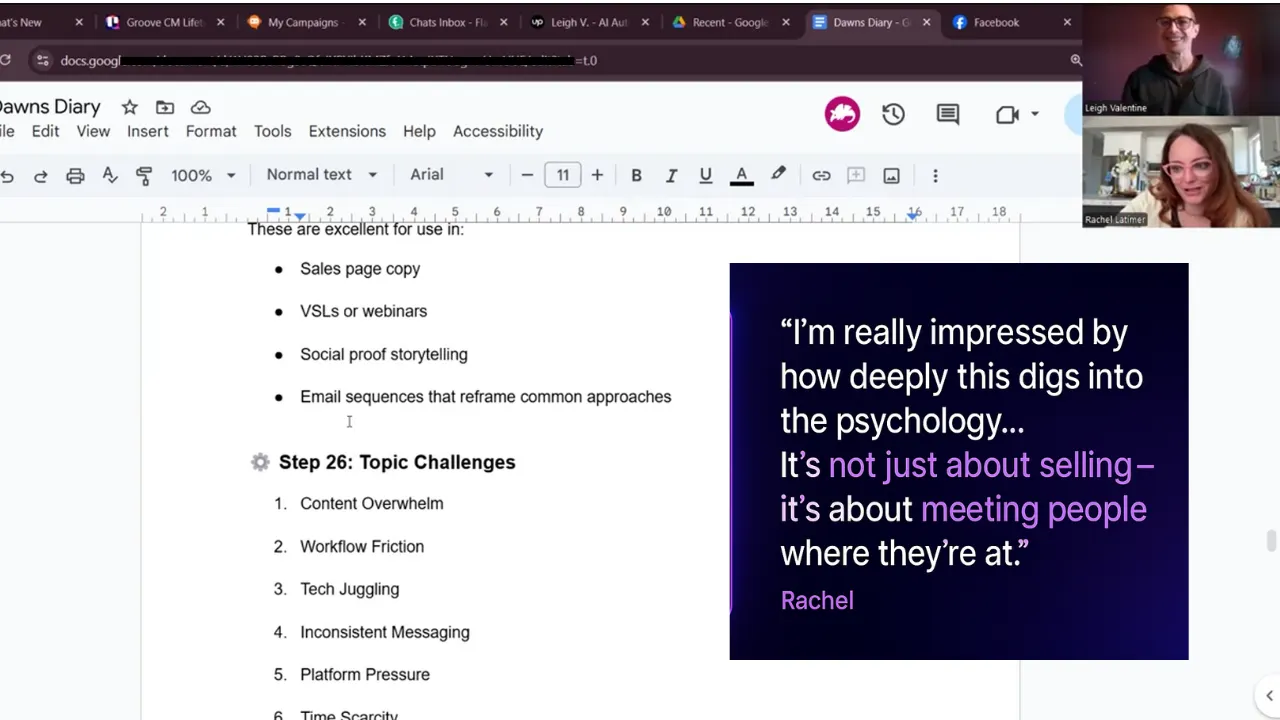Check the cloud save status icon

(200, 107)
